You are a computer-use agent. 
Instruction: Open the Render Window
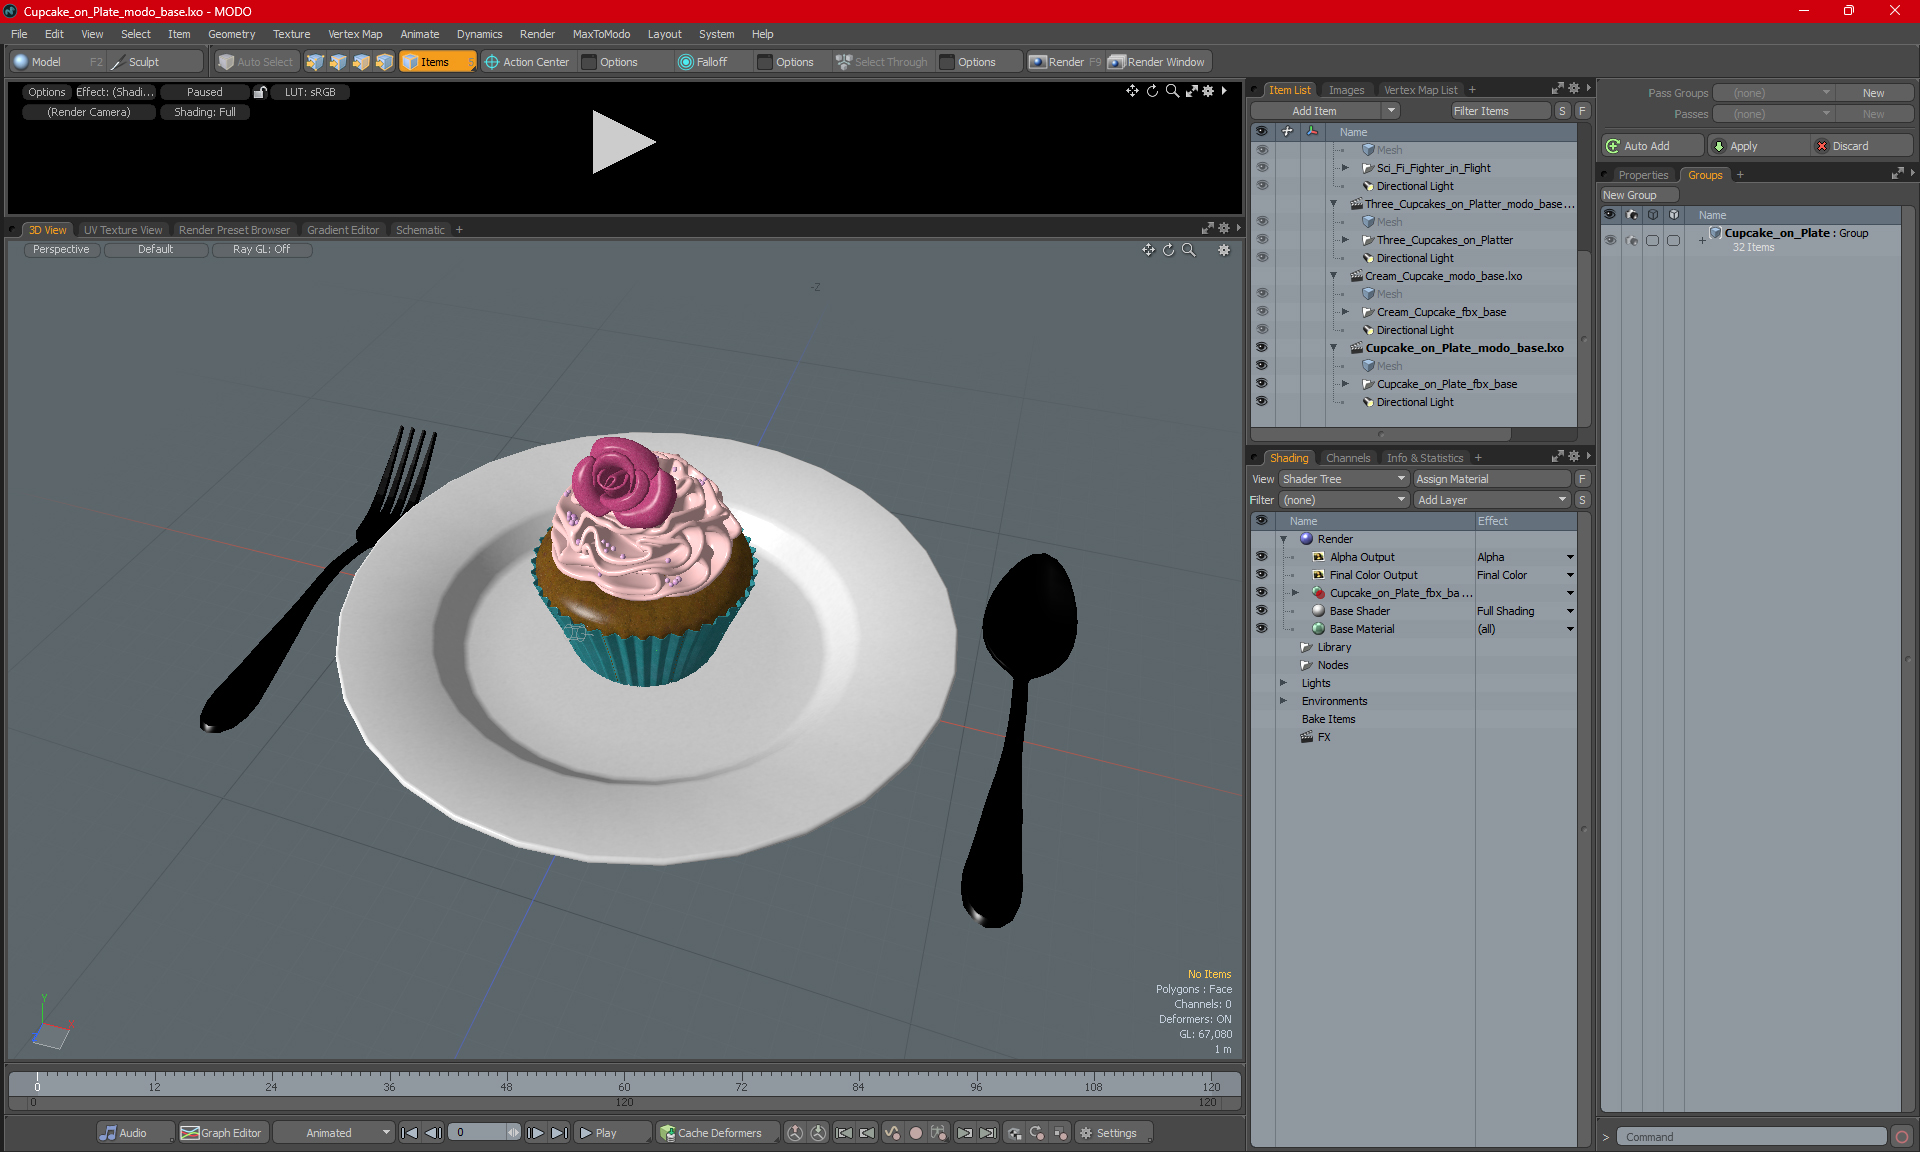pyautogui.click(x=1158, y=62)
